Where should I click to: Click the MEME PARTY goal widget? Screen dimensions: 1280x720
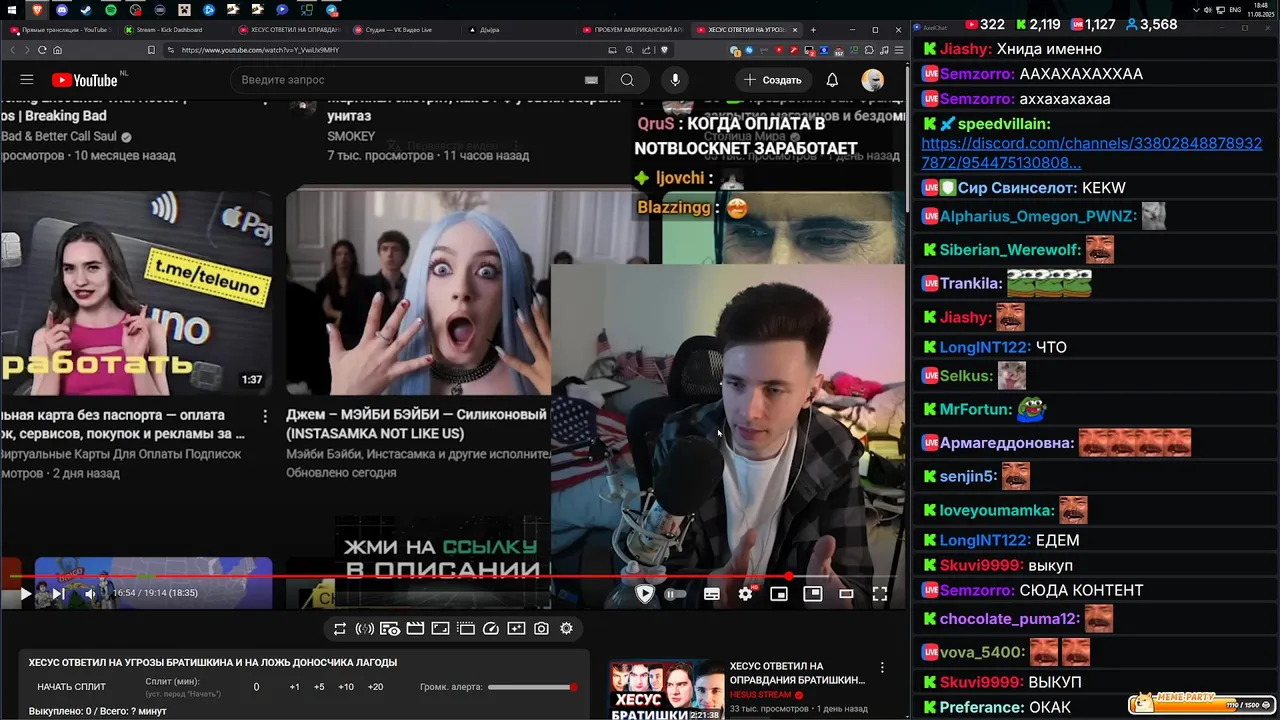coord(1200,704)
